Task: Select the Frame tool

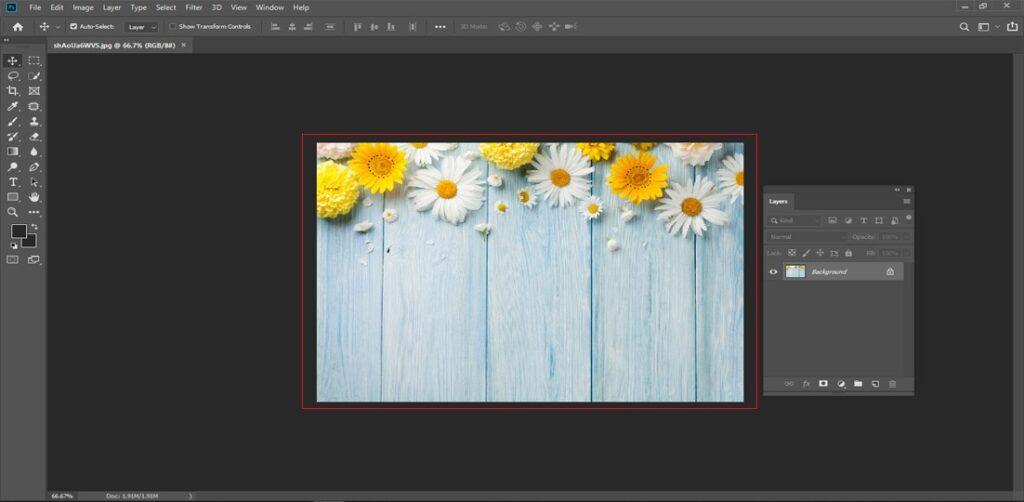Action: (34, 91)
